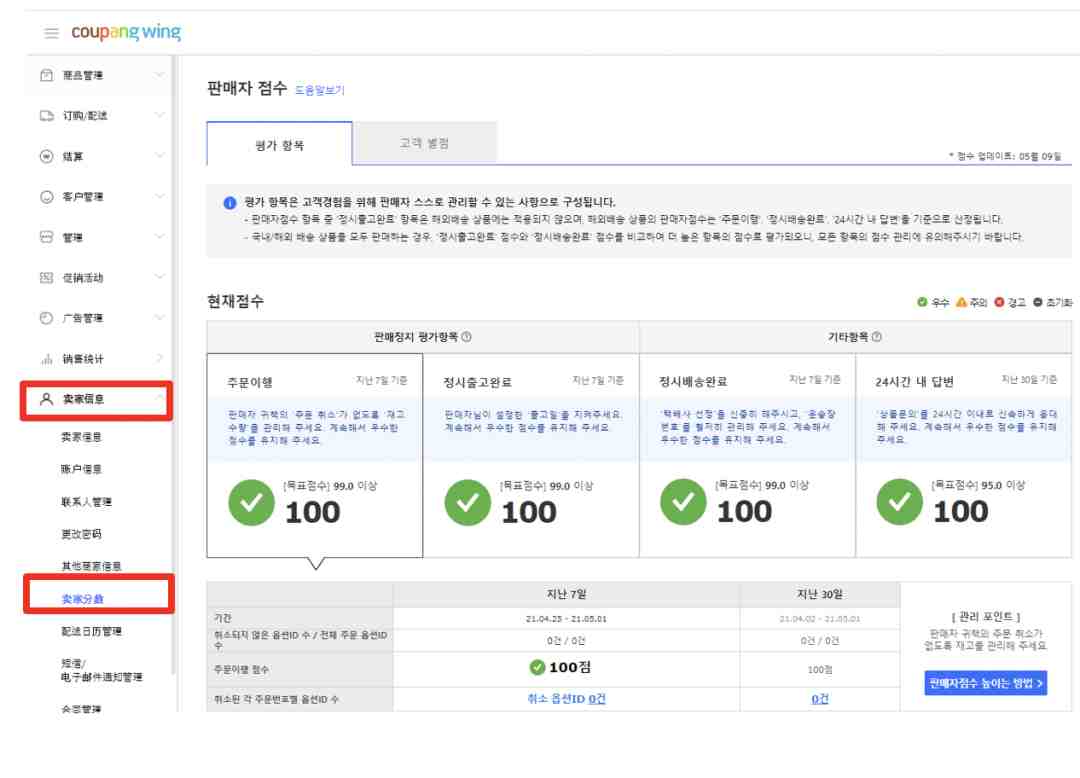Viewport: 1080px width, 778px height.
Task: Click green check icon in 24시간 내 답변 card
Action: tap(900, 502)
